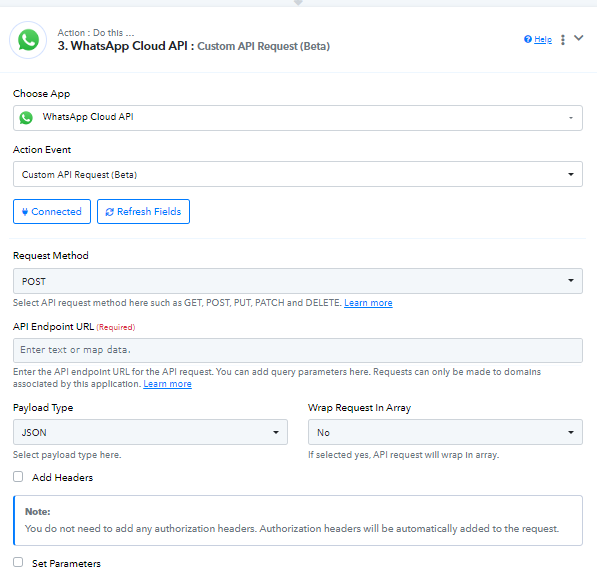Open the three-dot step options menu
597x567 pixels.
(x=563, y=40)
